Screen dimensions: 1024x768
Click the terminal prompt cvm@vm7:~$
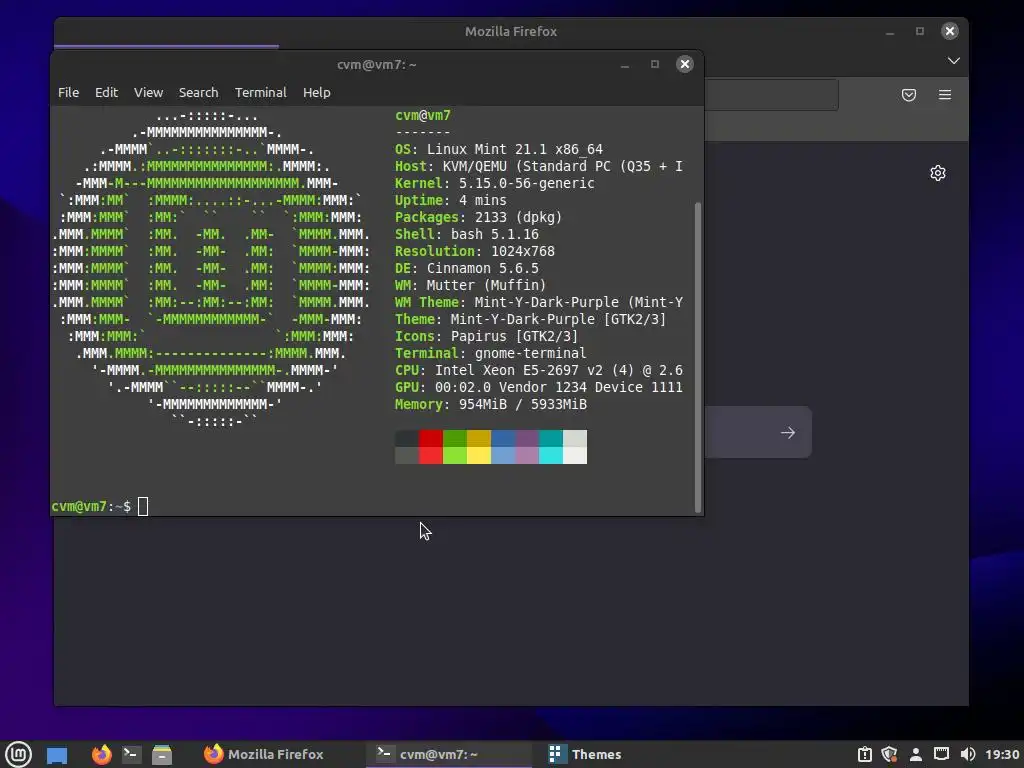[91, 506]
